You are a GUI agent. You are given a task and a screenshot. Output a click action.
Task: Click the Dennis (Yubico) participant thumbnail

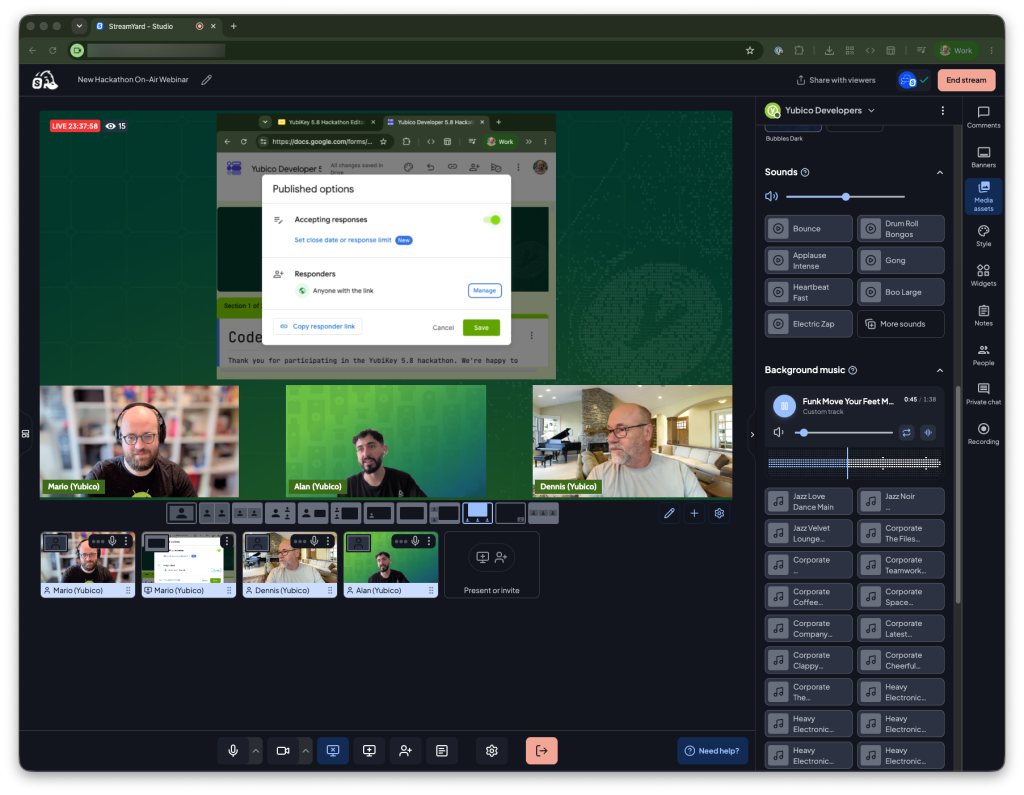(x=290, y=564)
